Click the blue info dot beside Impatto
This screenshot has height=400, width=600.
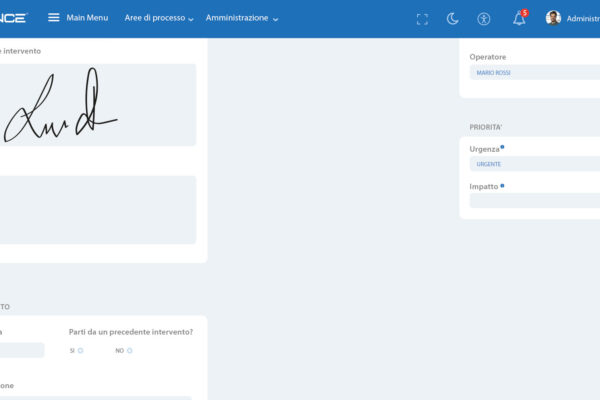tap(501, 185)
